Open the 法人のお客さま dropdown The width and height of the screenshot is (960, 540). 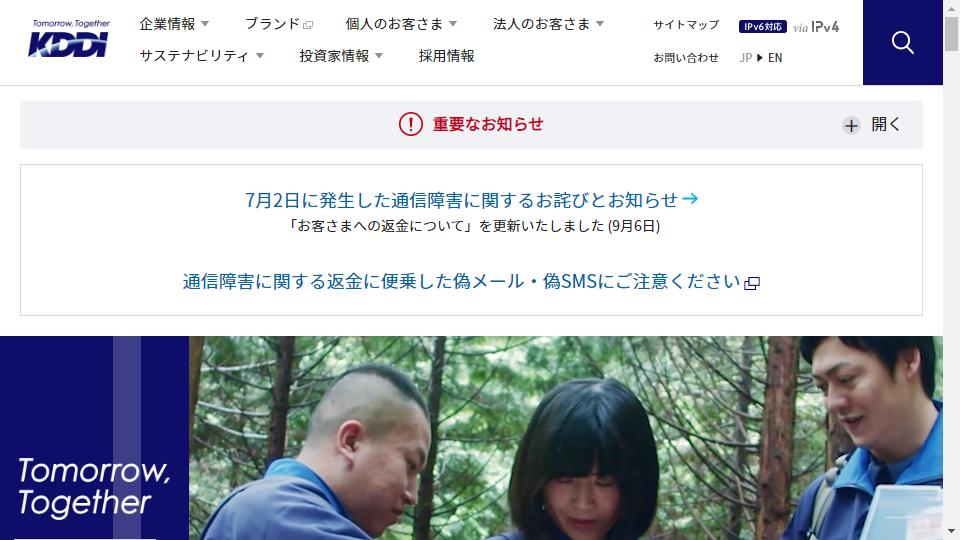pyautogui.click(x=549, y=24)
